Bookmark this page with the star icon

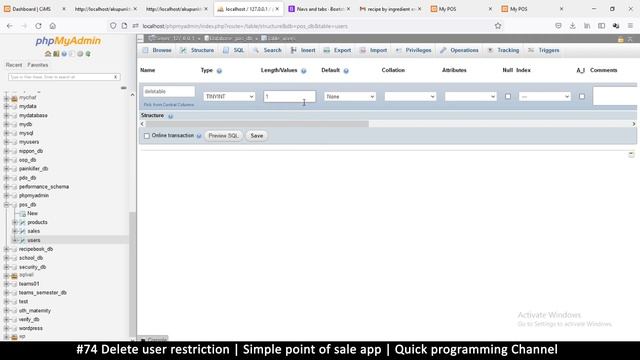coord(498,26)
